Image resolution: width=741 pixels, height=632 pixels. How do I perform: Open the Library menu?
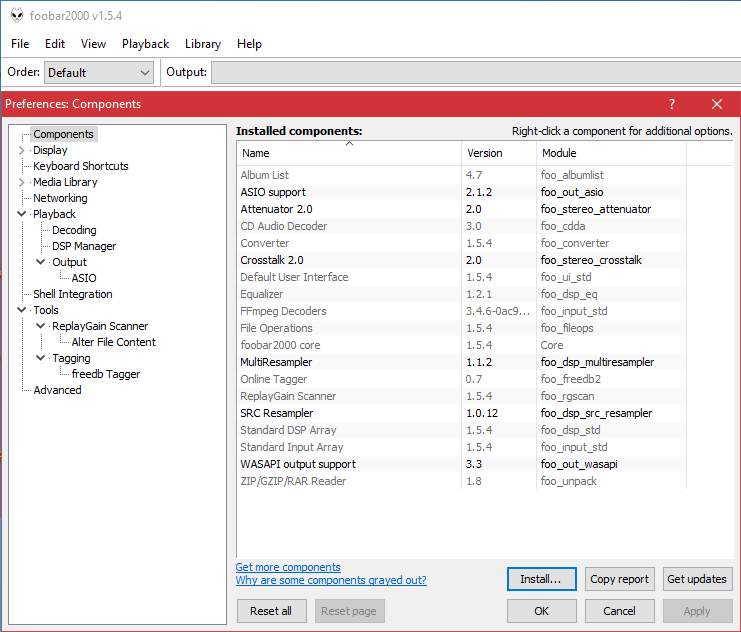(x=203, y=44)
